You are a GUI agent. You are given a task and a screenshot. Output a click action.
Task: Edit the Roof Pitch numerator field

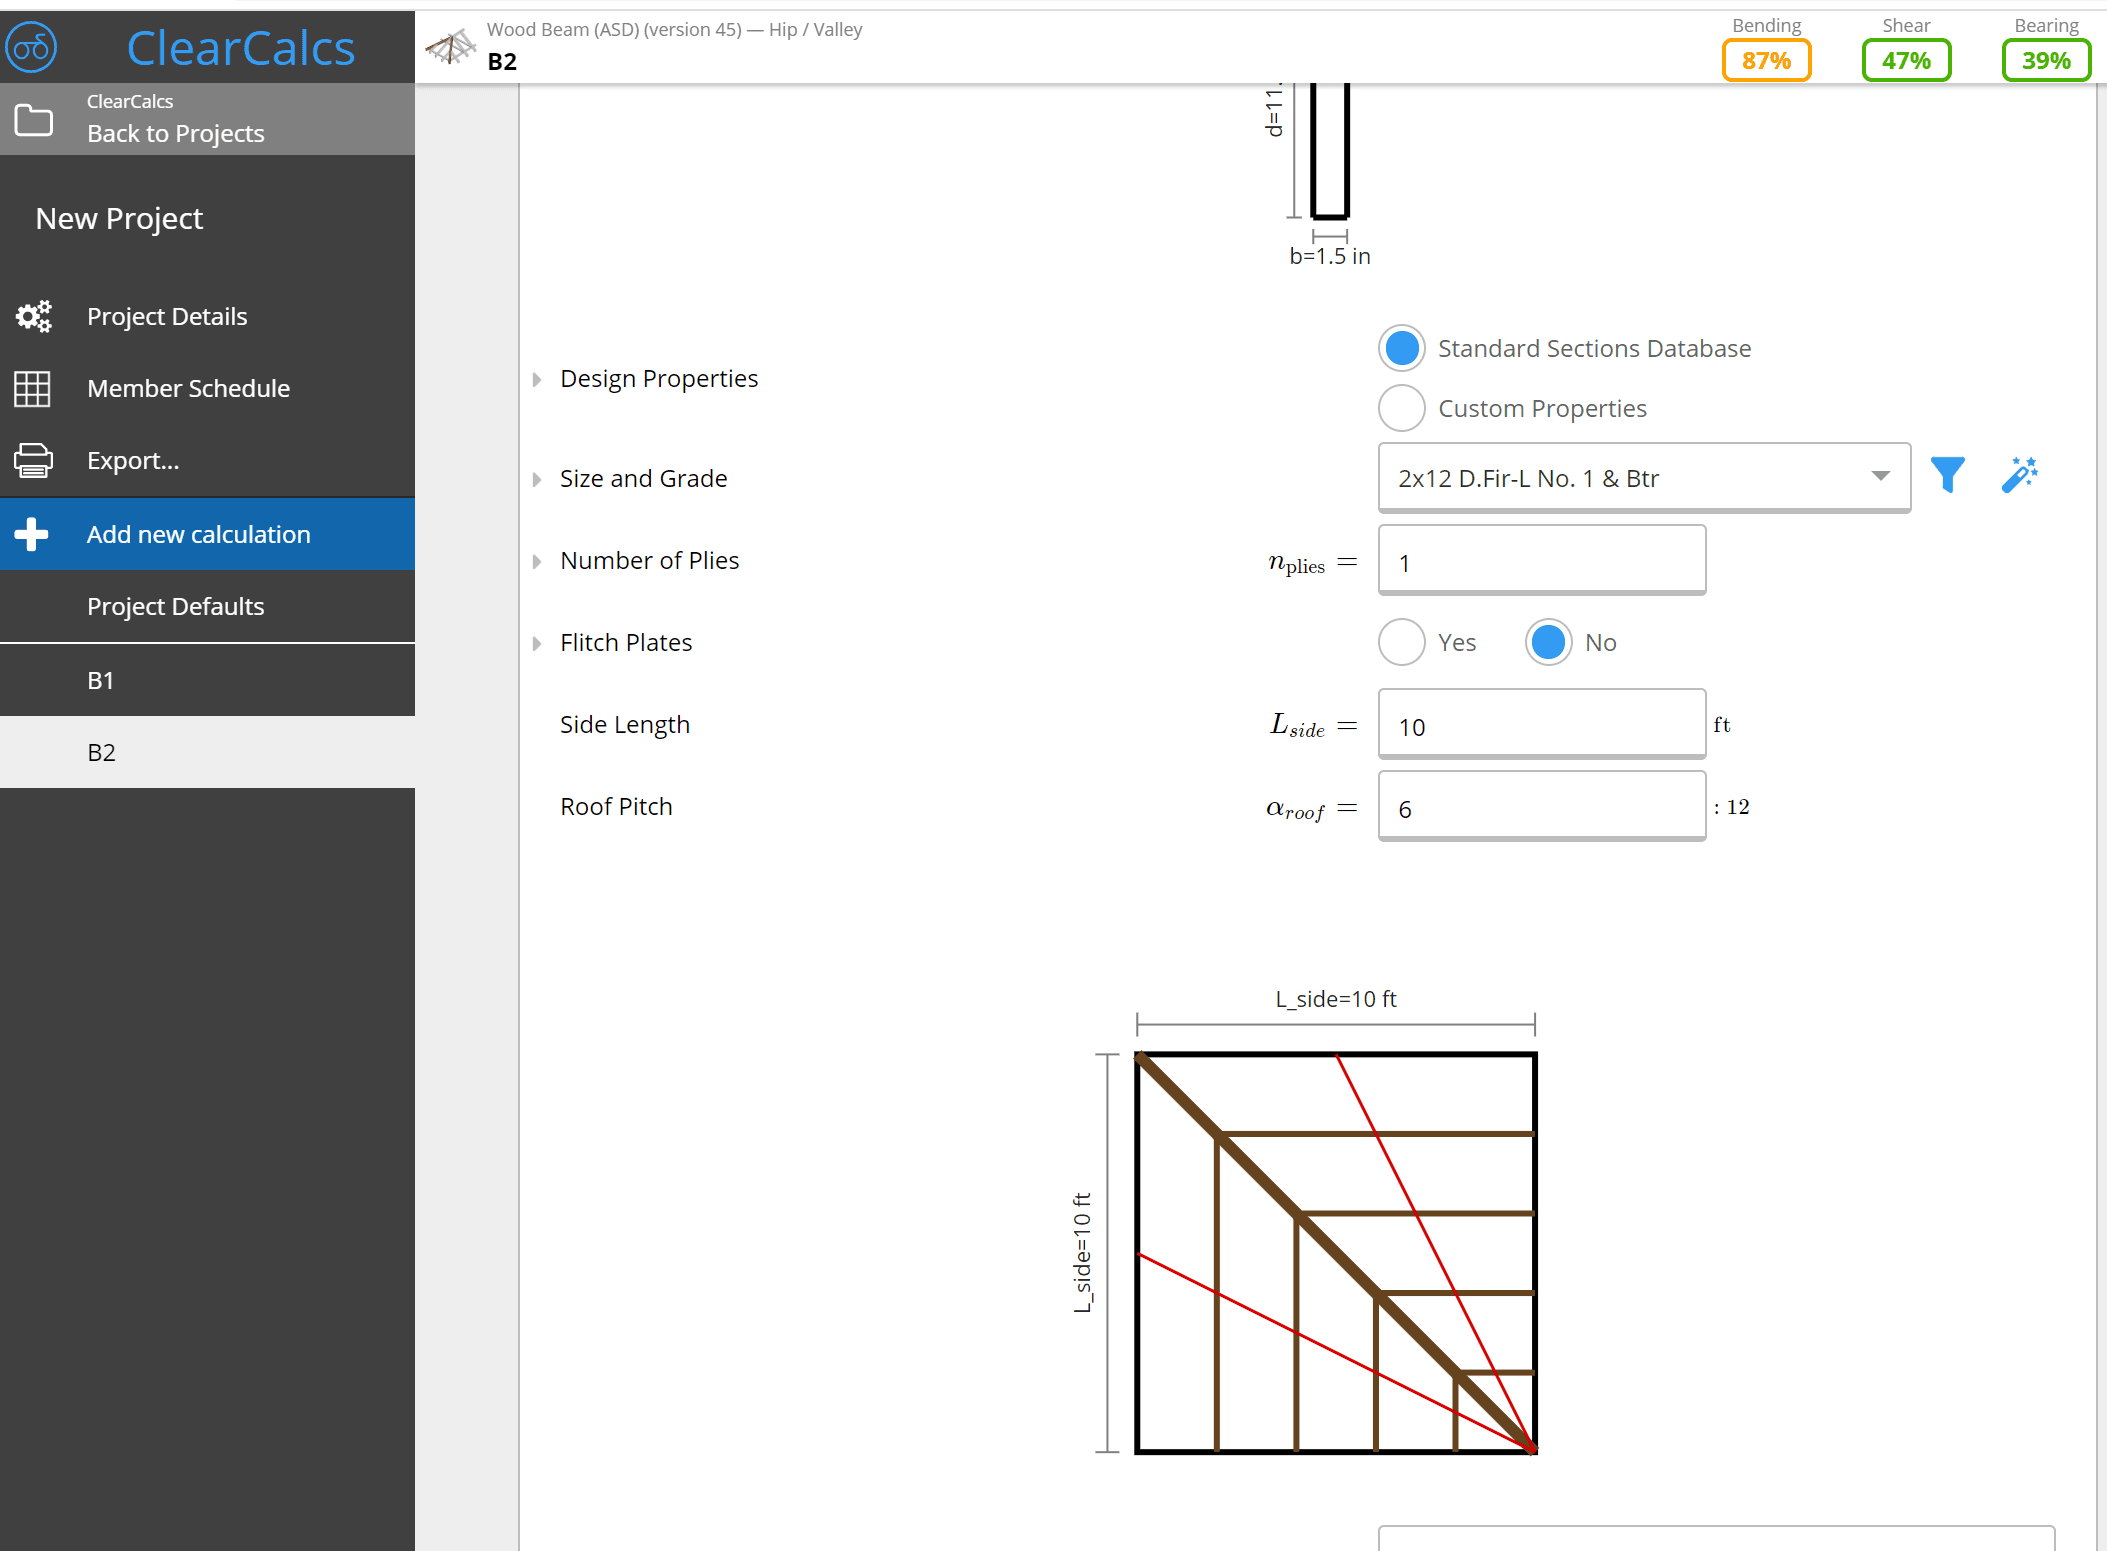[x=1538, y=807]
